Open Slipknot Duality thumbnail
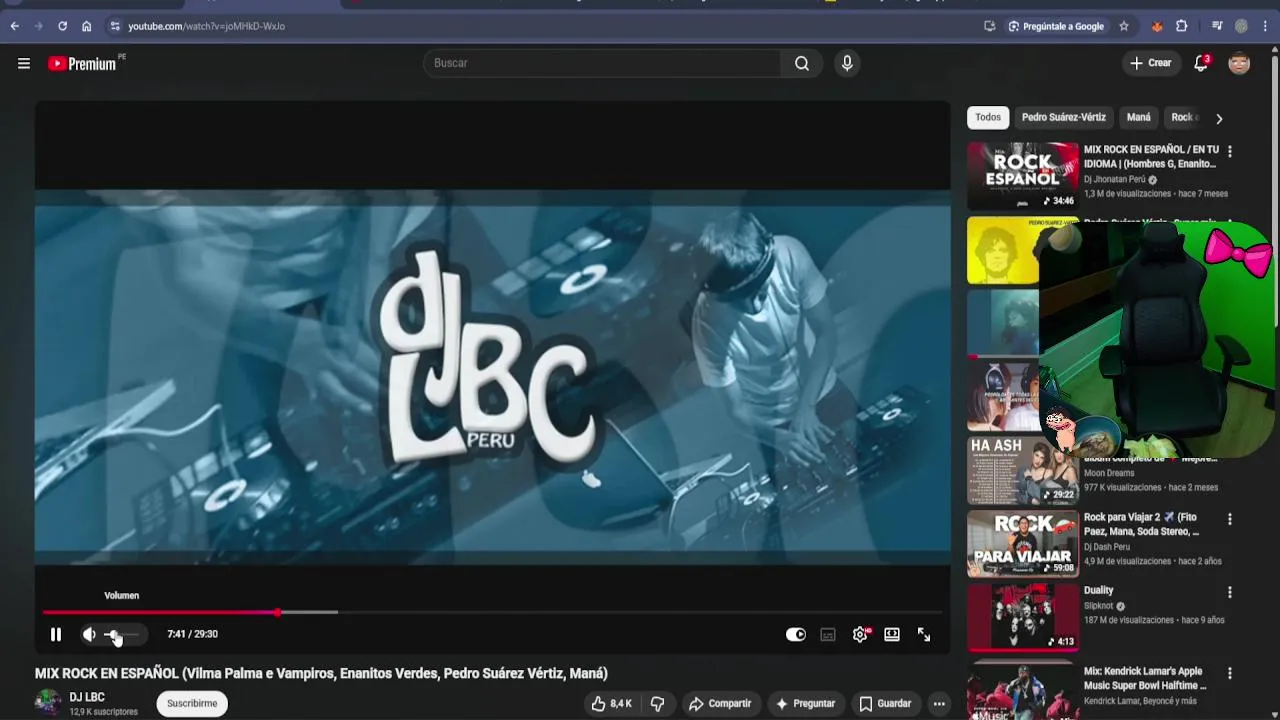 [x=1023, y=617]
